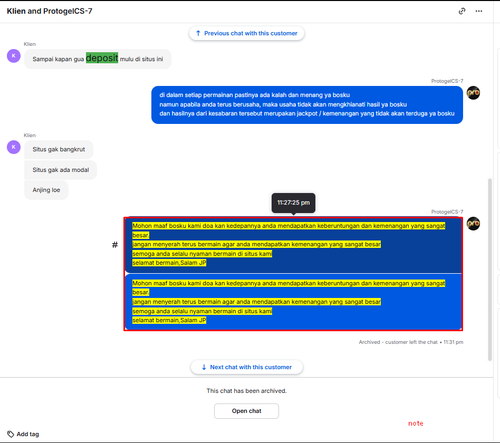Image resolution: width=500 pixels, height=443 pixels.
Task: Click the 'Sampai kapan gua deposit' message bubble
Action: click(98, 59)
